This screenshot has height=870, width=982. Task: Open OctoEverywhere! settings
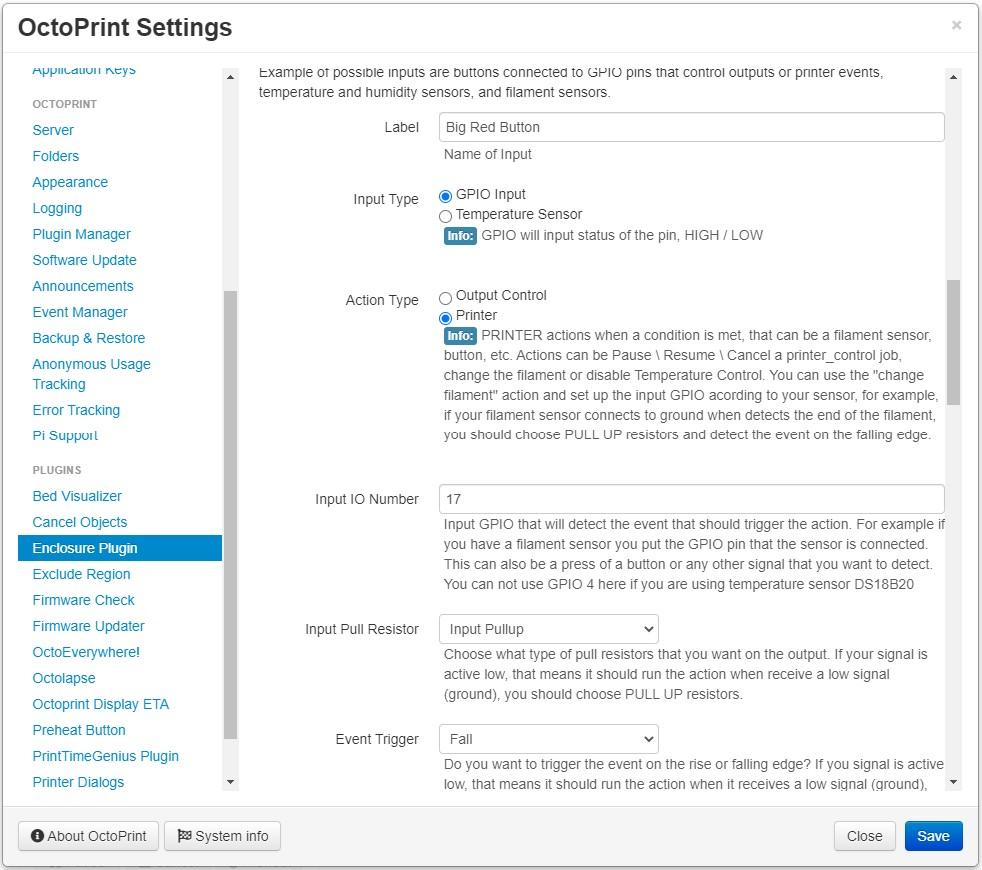(x=86, y=652)
